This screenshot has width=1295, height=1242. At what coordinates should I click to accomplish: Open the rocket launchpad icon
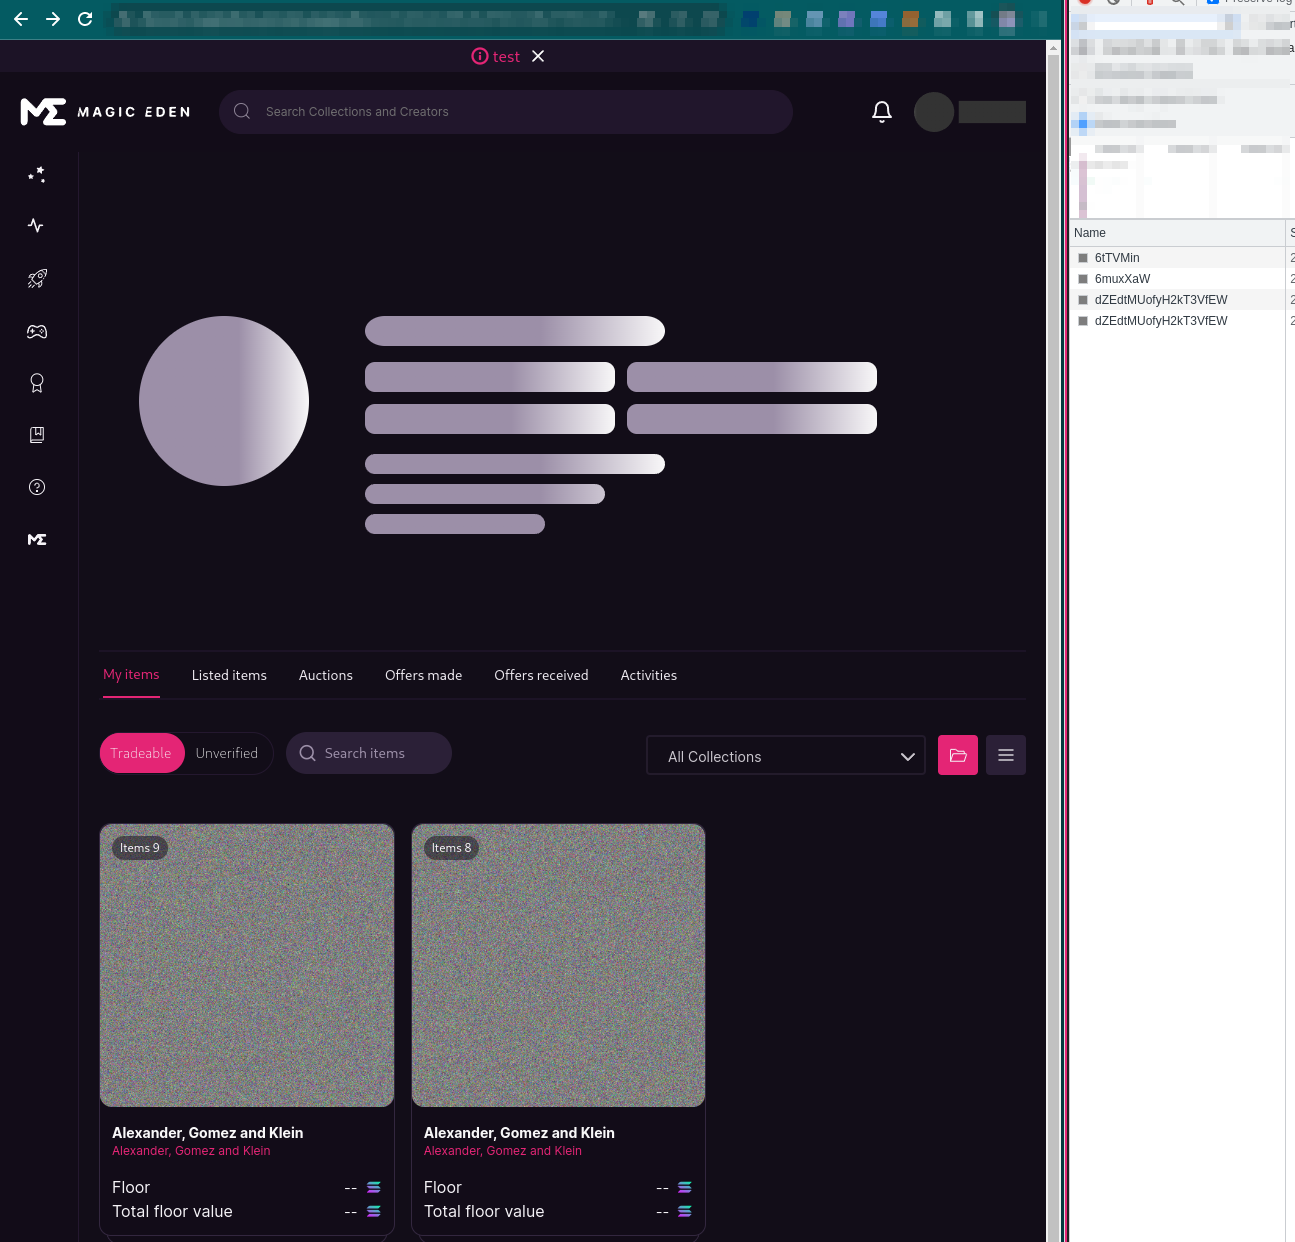coord(37,279)
